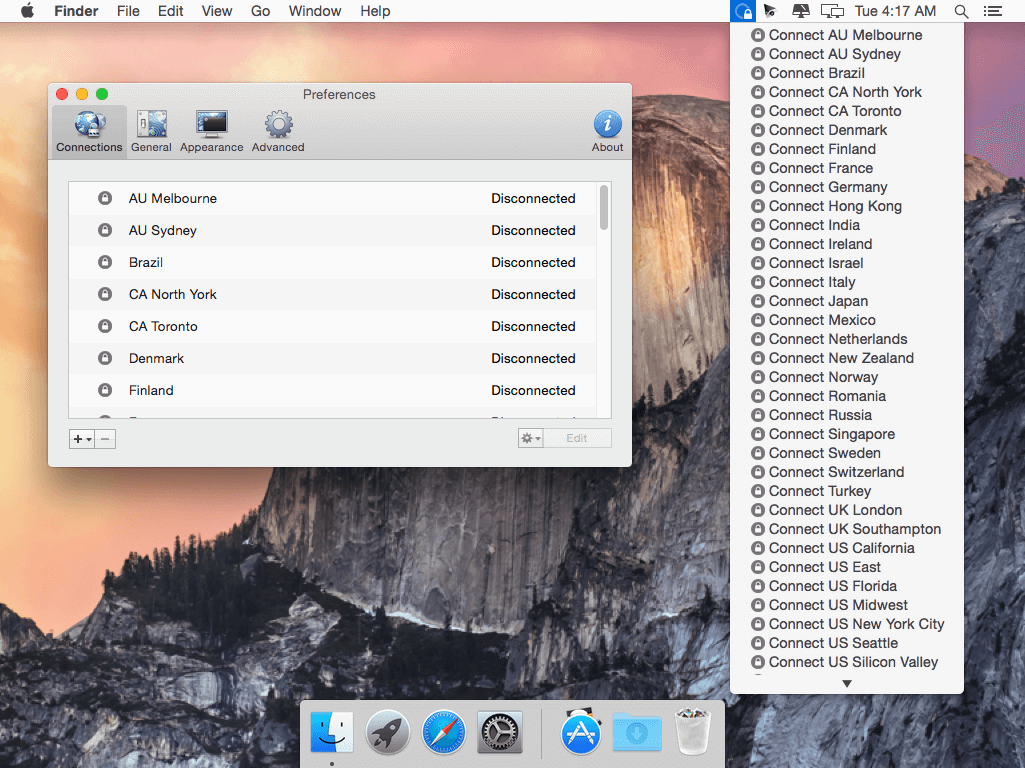Choose Connect US Silicon Valley
Viewport: 1025px width, 768px height.
pos(847,662)
